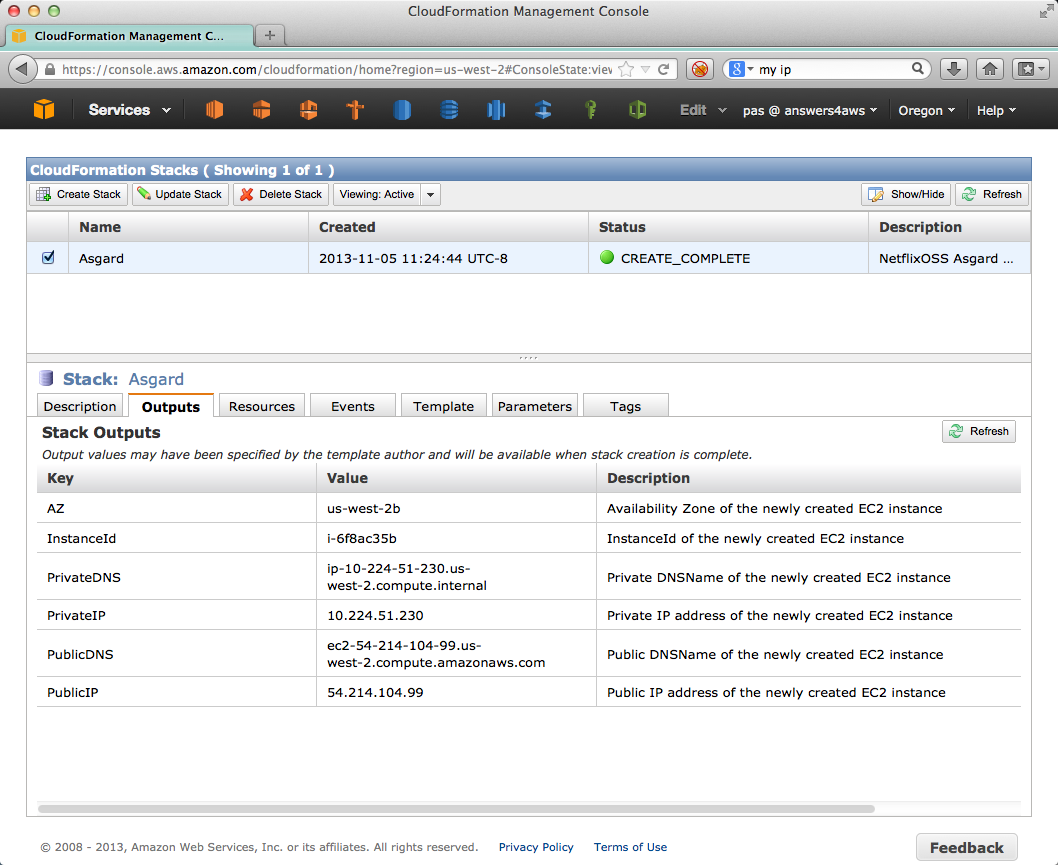Open the browser downloads arrow icon
Viewport: 1058px width, 865px height.
click(x=953, y=69)
